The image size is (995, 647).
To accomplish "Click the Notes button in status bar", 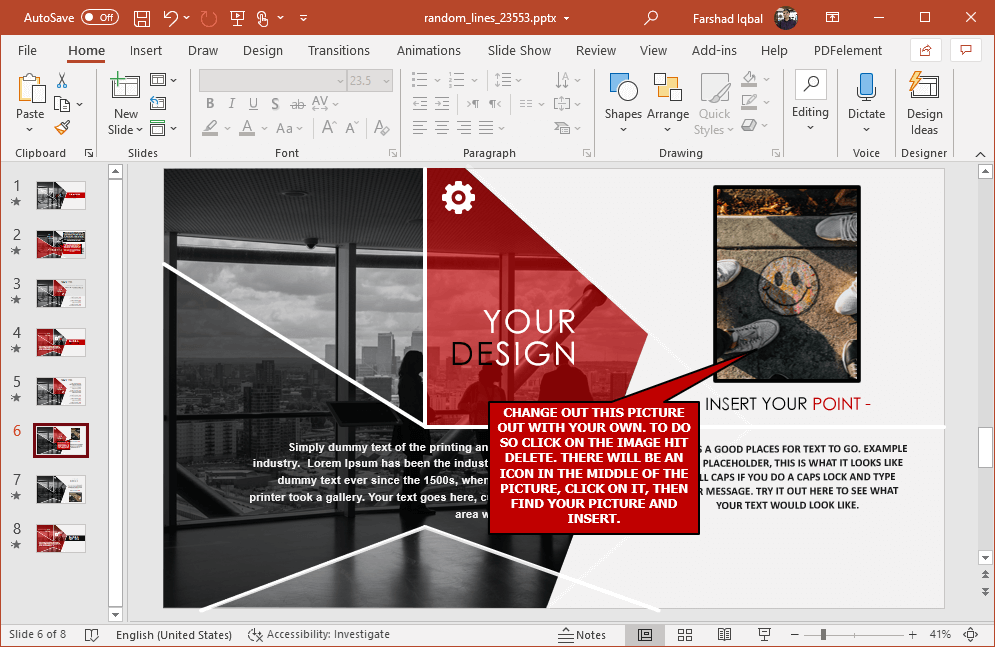I will tap(585, 634).
